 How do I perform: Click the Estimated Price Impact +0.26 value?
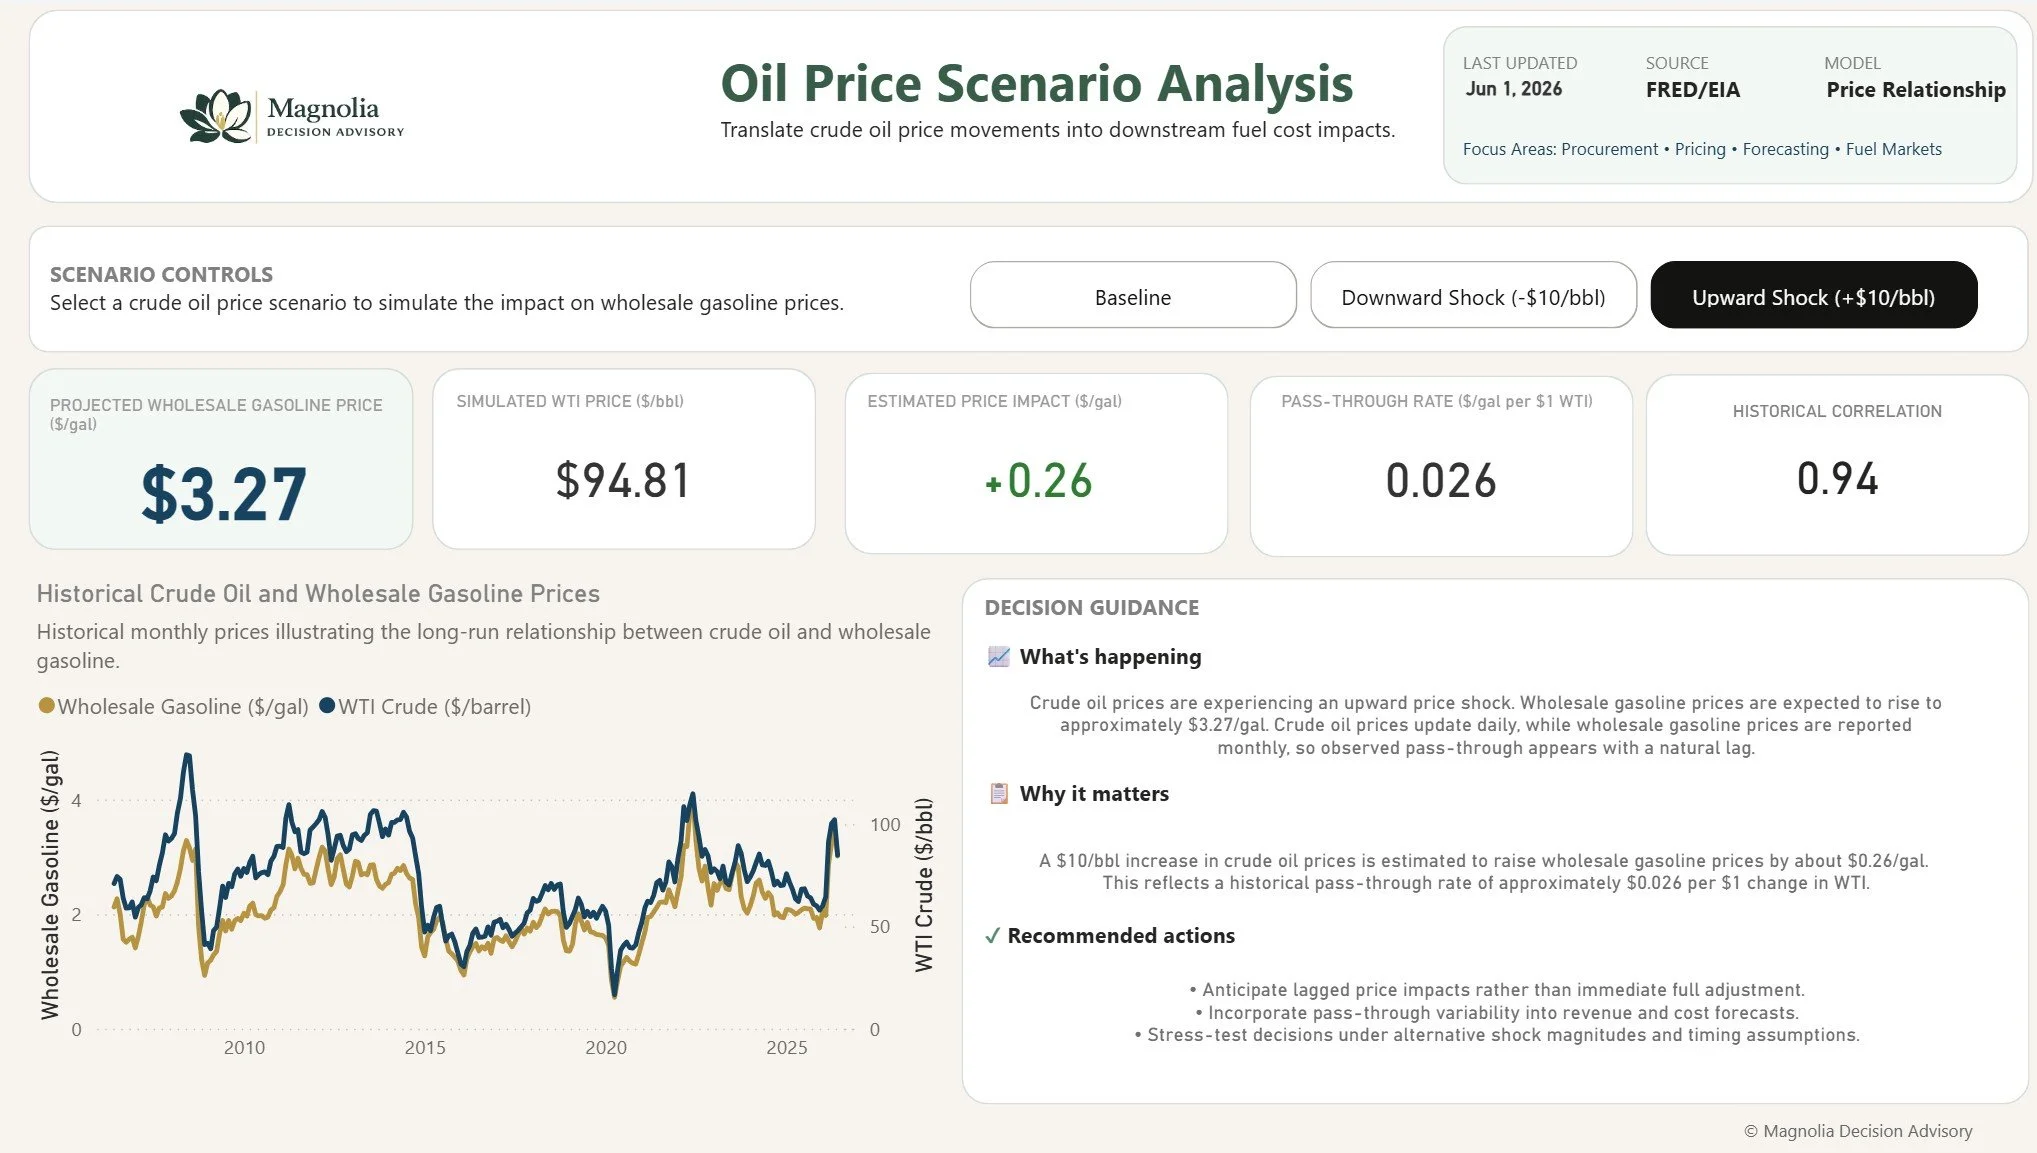point(1038,481)
